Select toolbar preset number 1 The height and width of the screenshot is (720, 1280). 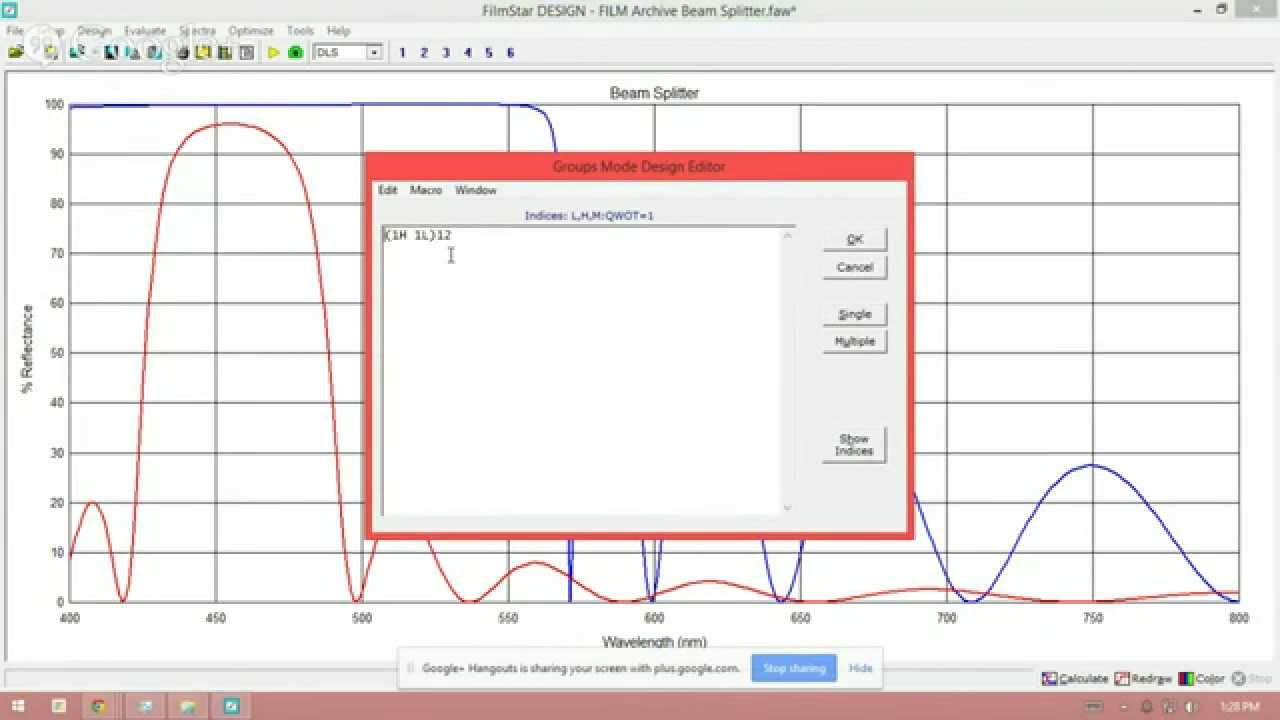tap(403, 53)
